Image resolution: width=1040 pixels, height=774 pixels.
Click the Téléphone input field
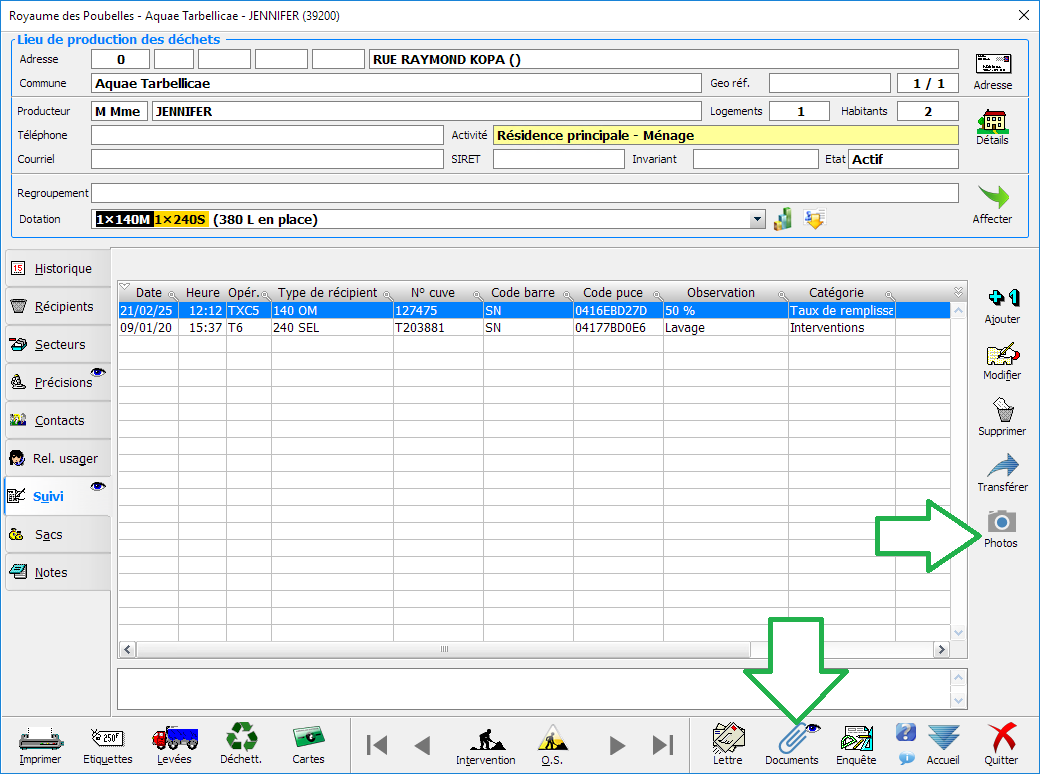(x=266, y=135)
